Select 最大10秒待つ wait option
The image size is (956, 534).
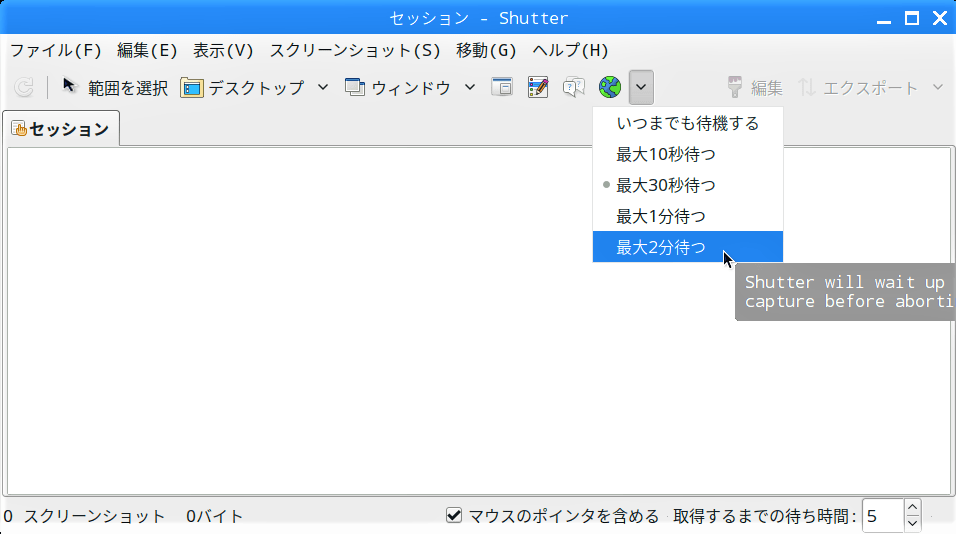665,154
